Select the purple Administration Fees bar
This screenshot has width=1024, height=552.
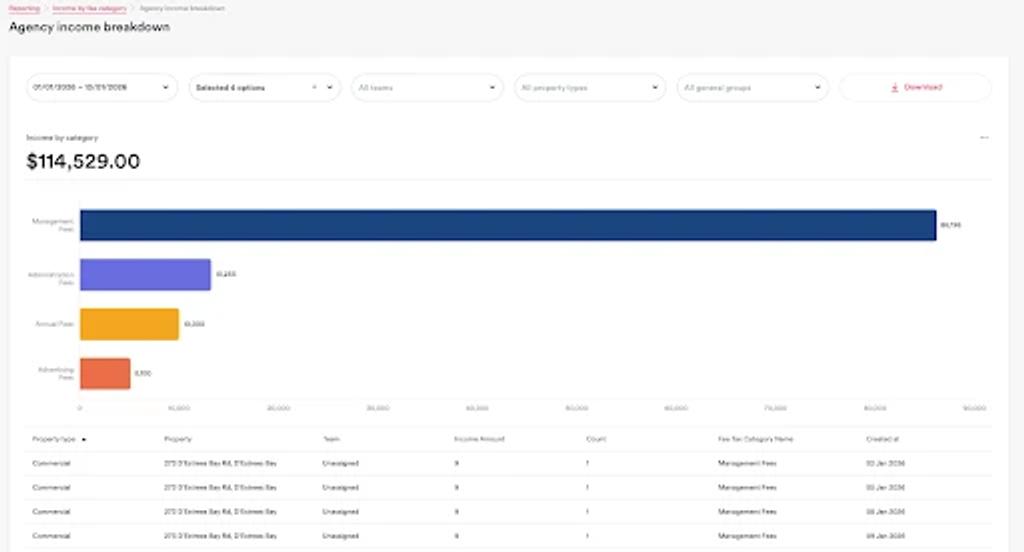(146, 274)
